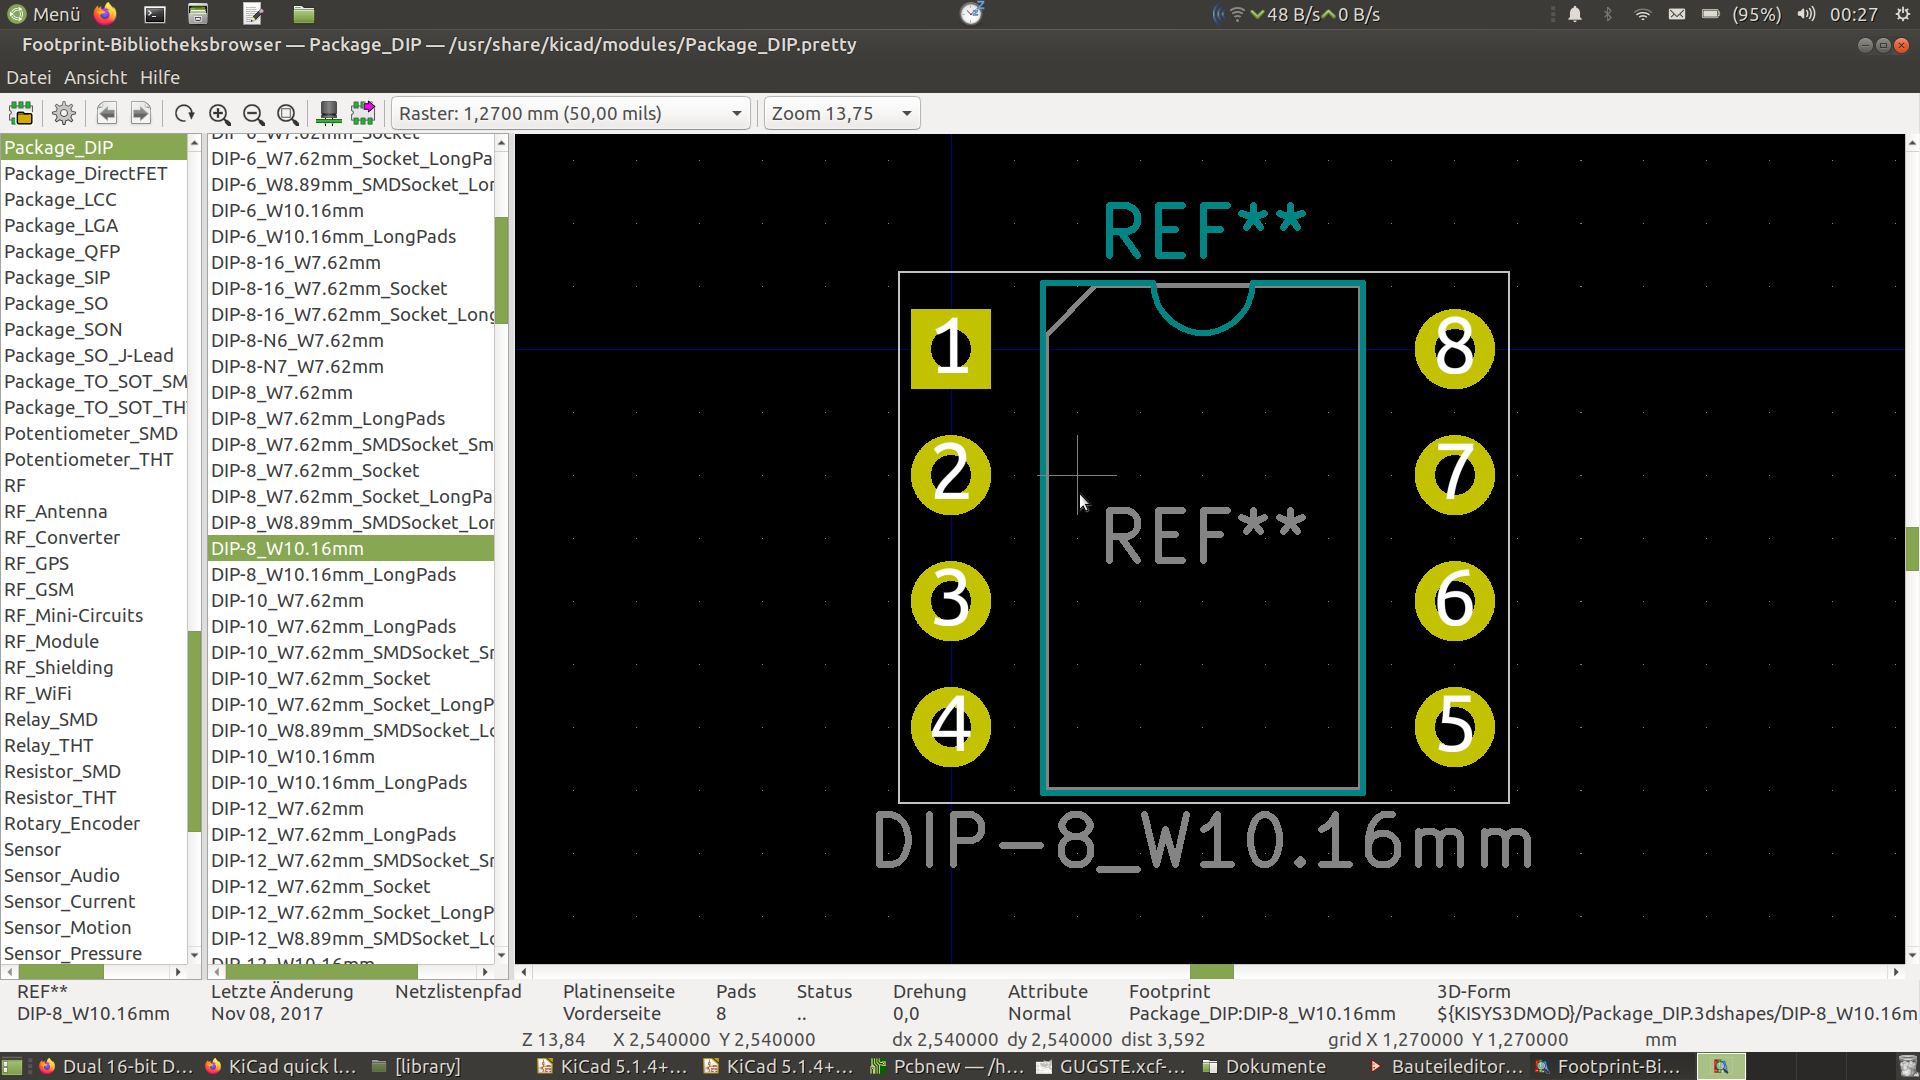This screenshot has height=1080, width=1920.
Task: Click the zoom out magnifier
Action: [254, 113]
